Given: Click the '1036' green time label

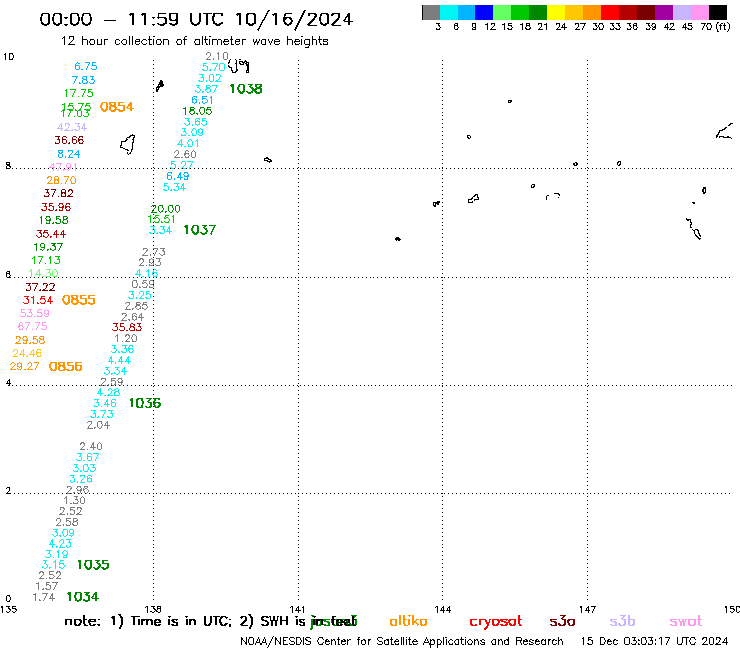Looking at the screenshot, I should pos(145,403).
